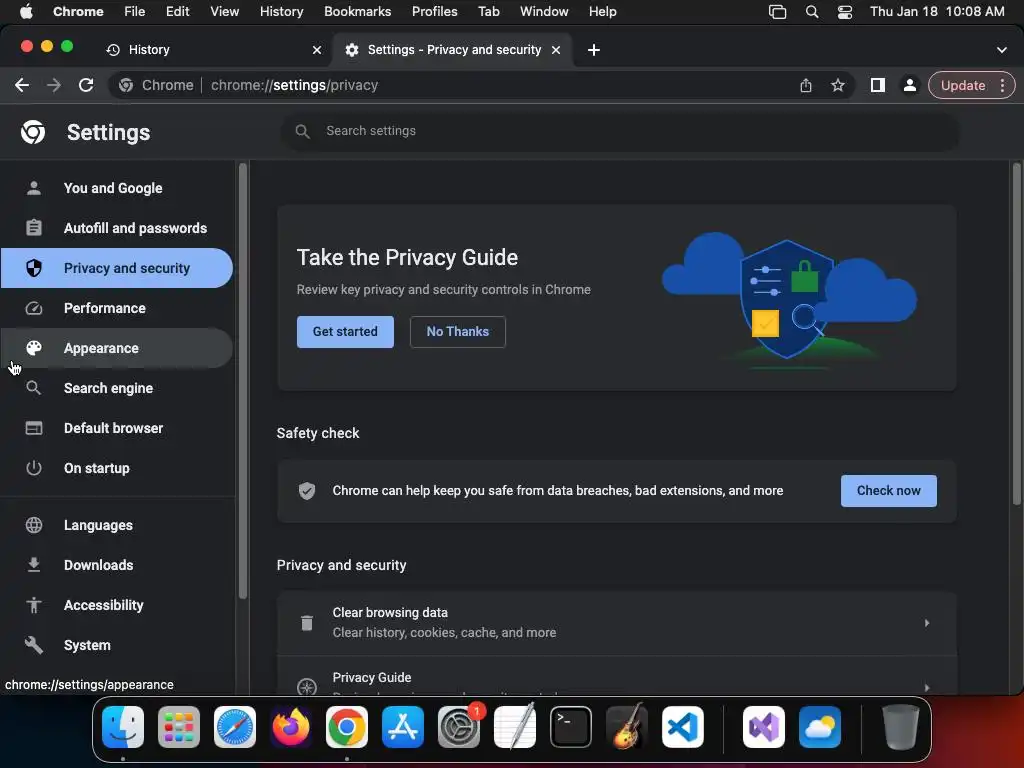Open Default browser settings
The image size is (1024, 768).
click(116, 428)
